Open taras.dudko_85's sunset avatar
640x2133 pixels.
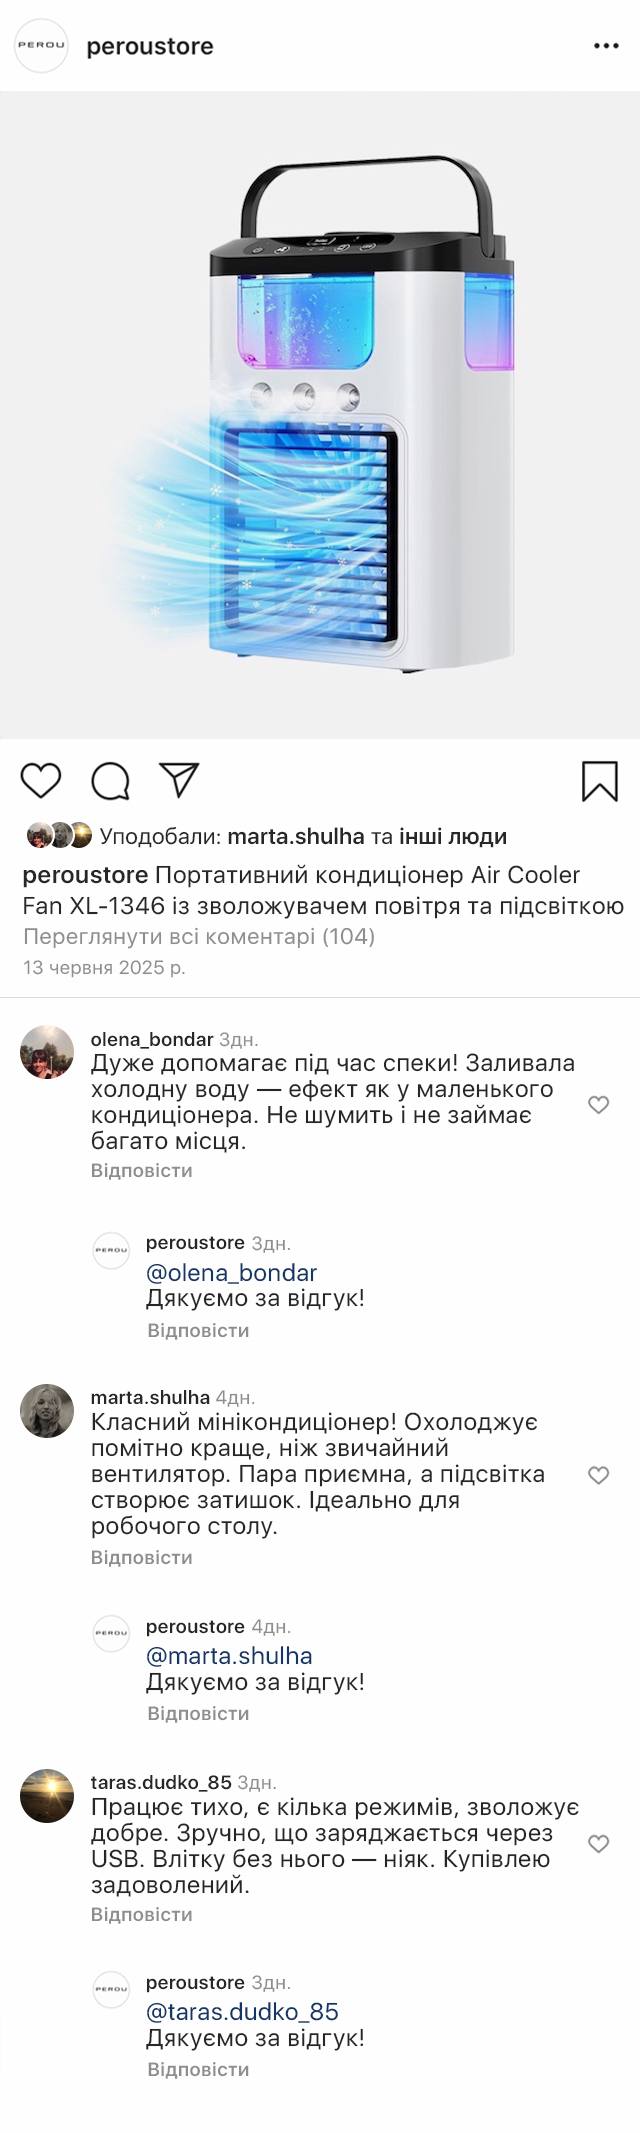[47, 1796]
